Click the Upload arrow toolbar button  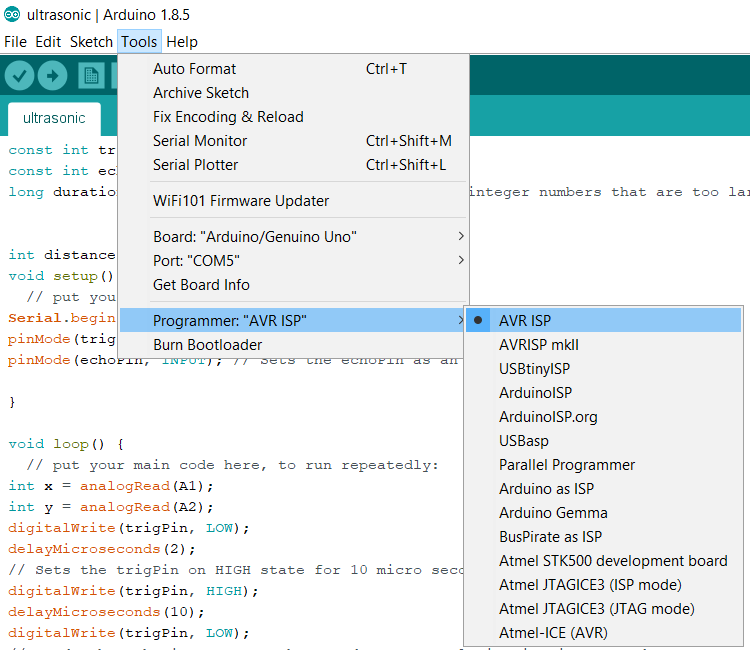[x=53, y=76]
